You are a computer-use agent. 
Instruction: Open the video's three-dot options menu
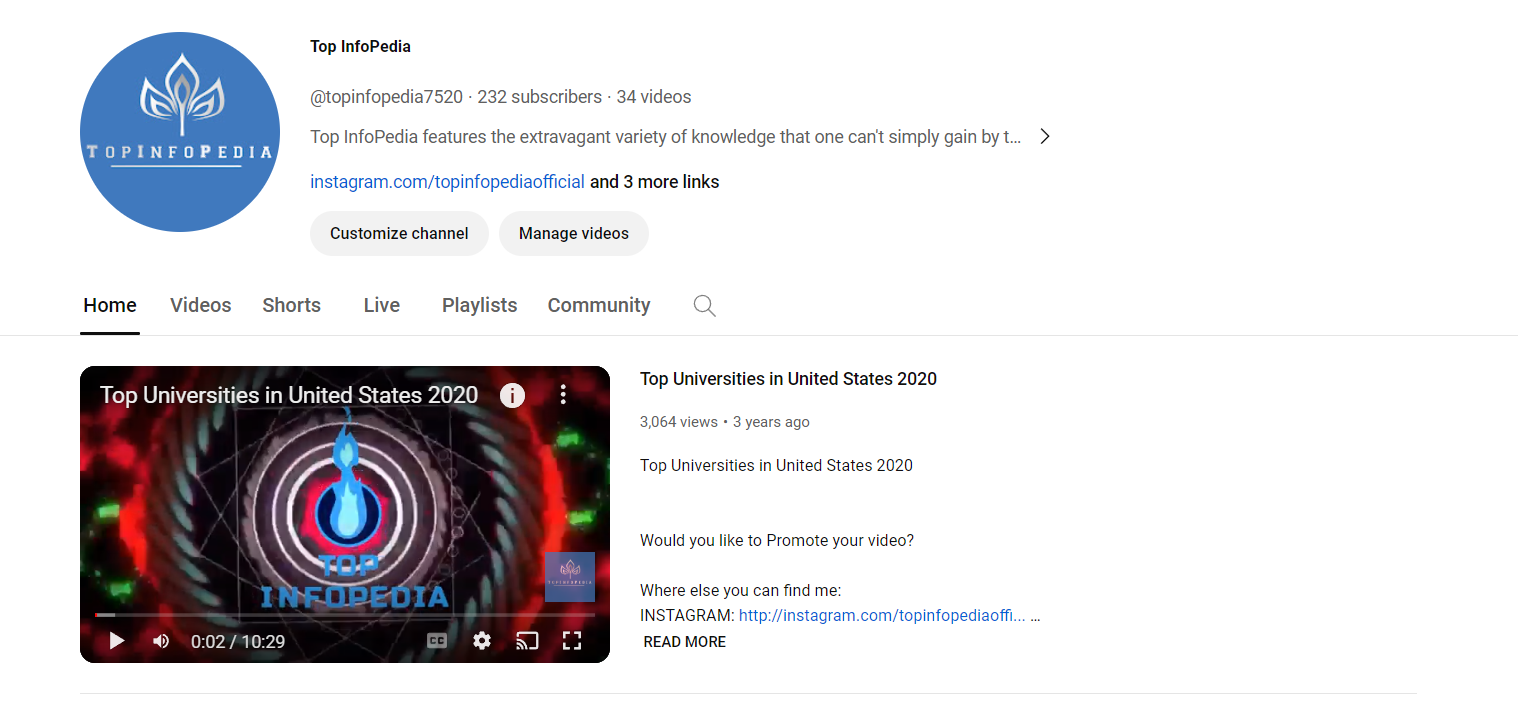tap(563, 395)
